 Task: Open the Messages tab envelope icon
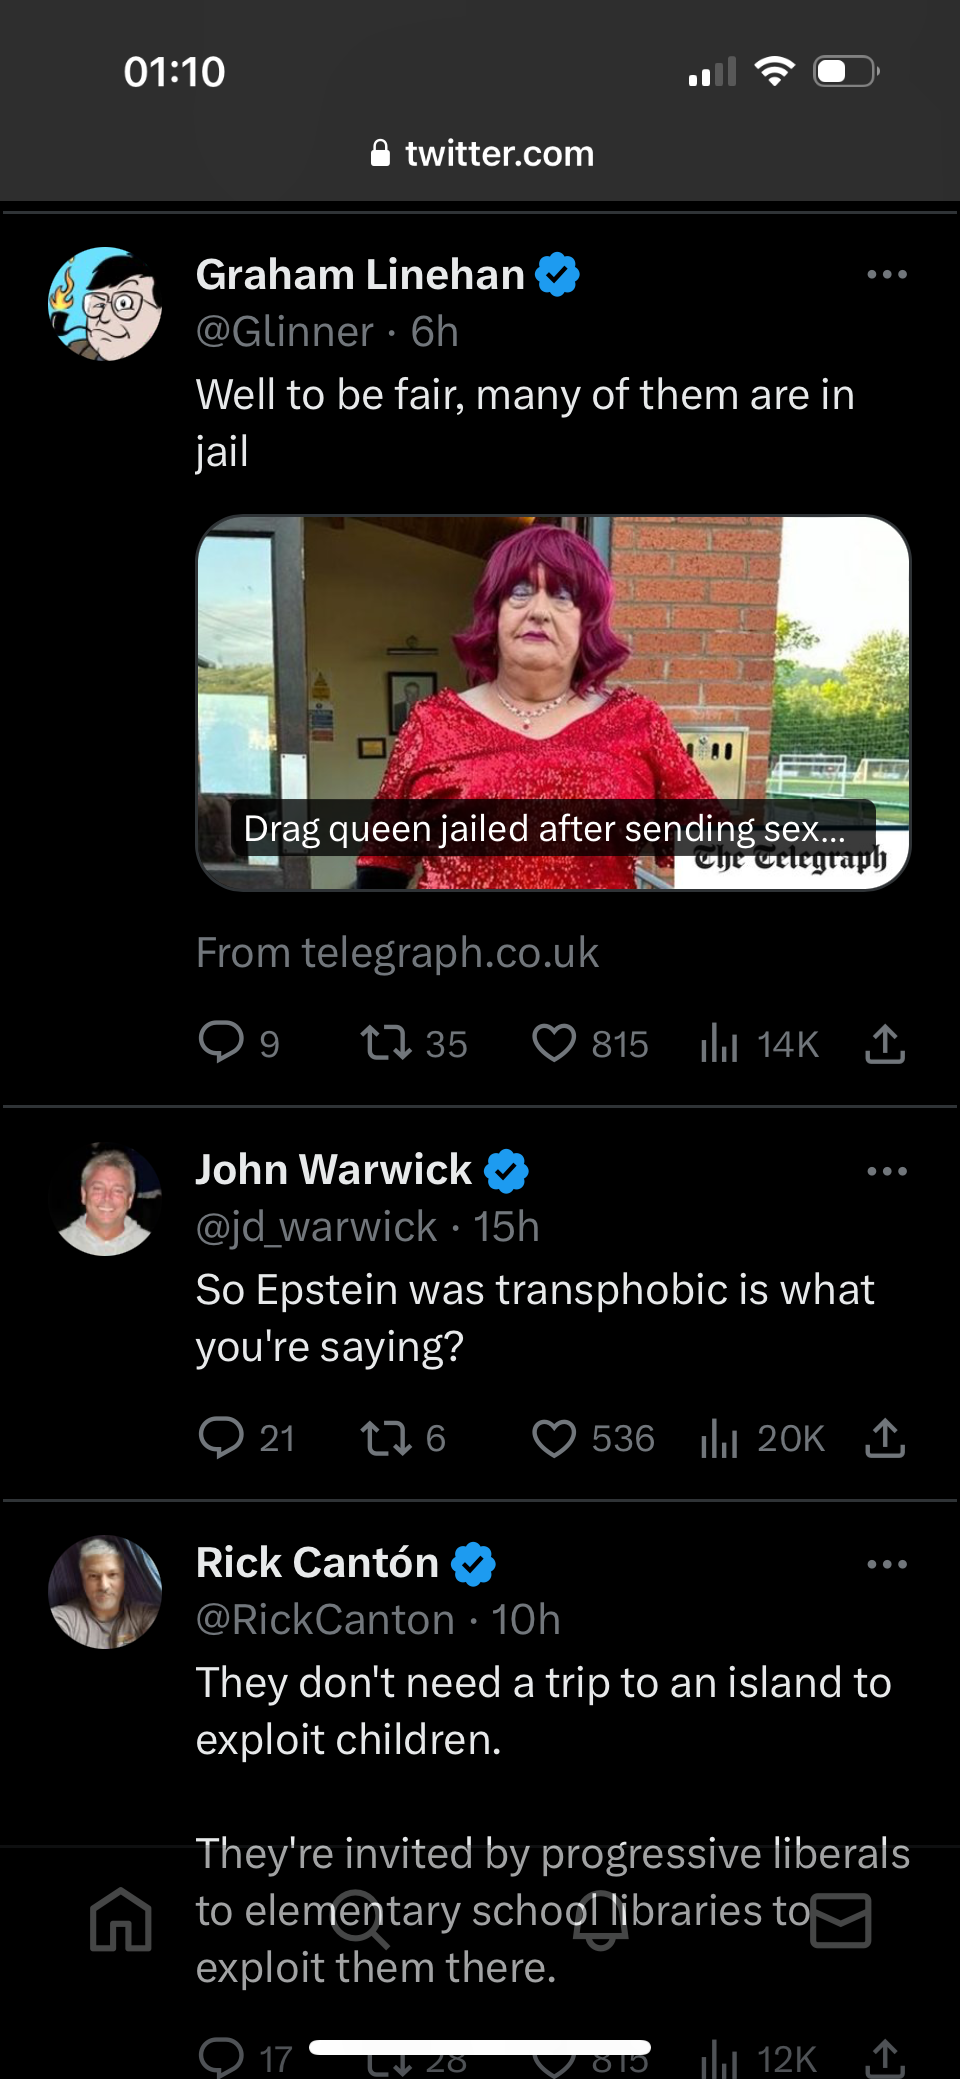pos(840,1919)
